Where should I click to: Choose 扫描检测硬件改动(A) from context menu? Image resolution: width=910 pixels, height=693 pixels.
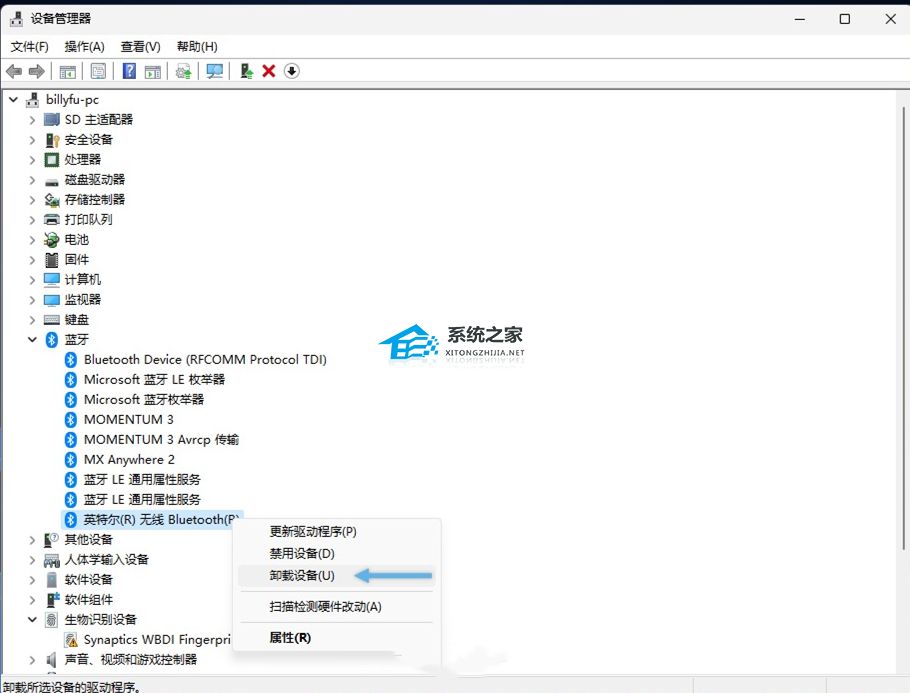tap(337, 607)
